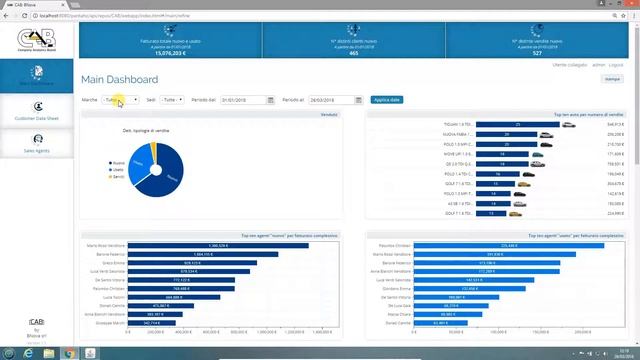Click the stampa button
640x360 pixels.
click(x=612, y=79)
